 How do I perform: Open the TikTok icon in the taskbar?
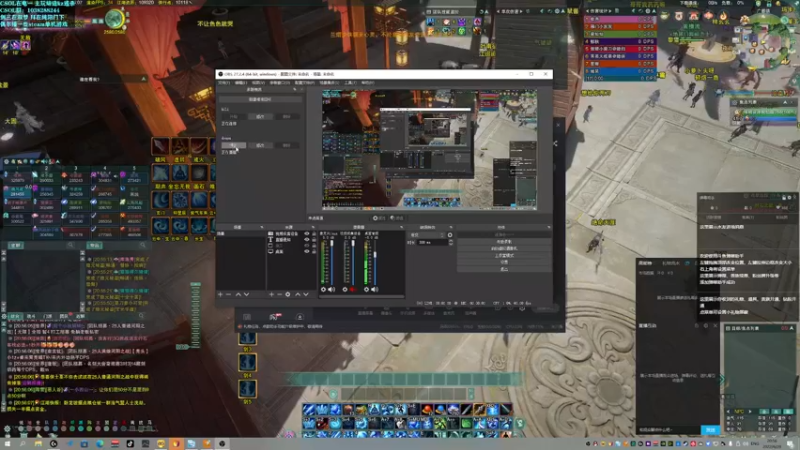click(130, 443)
